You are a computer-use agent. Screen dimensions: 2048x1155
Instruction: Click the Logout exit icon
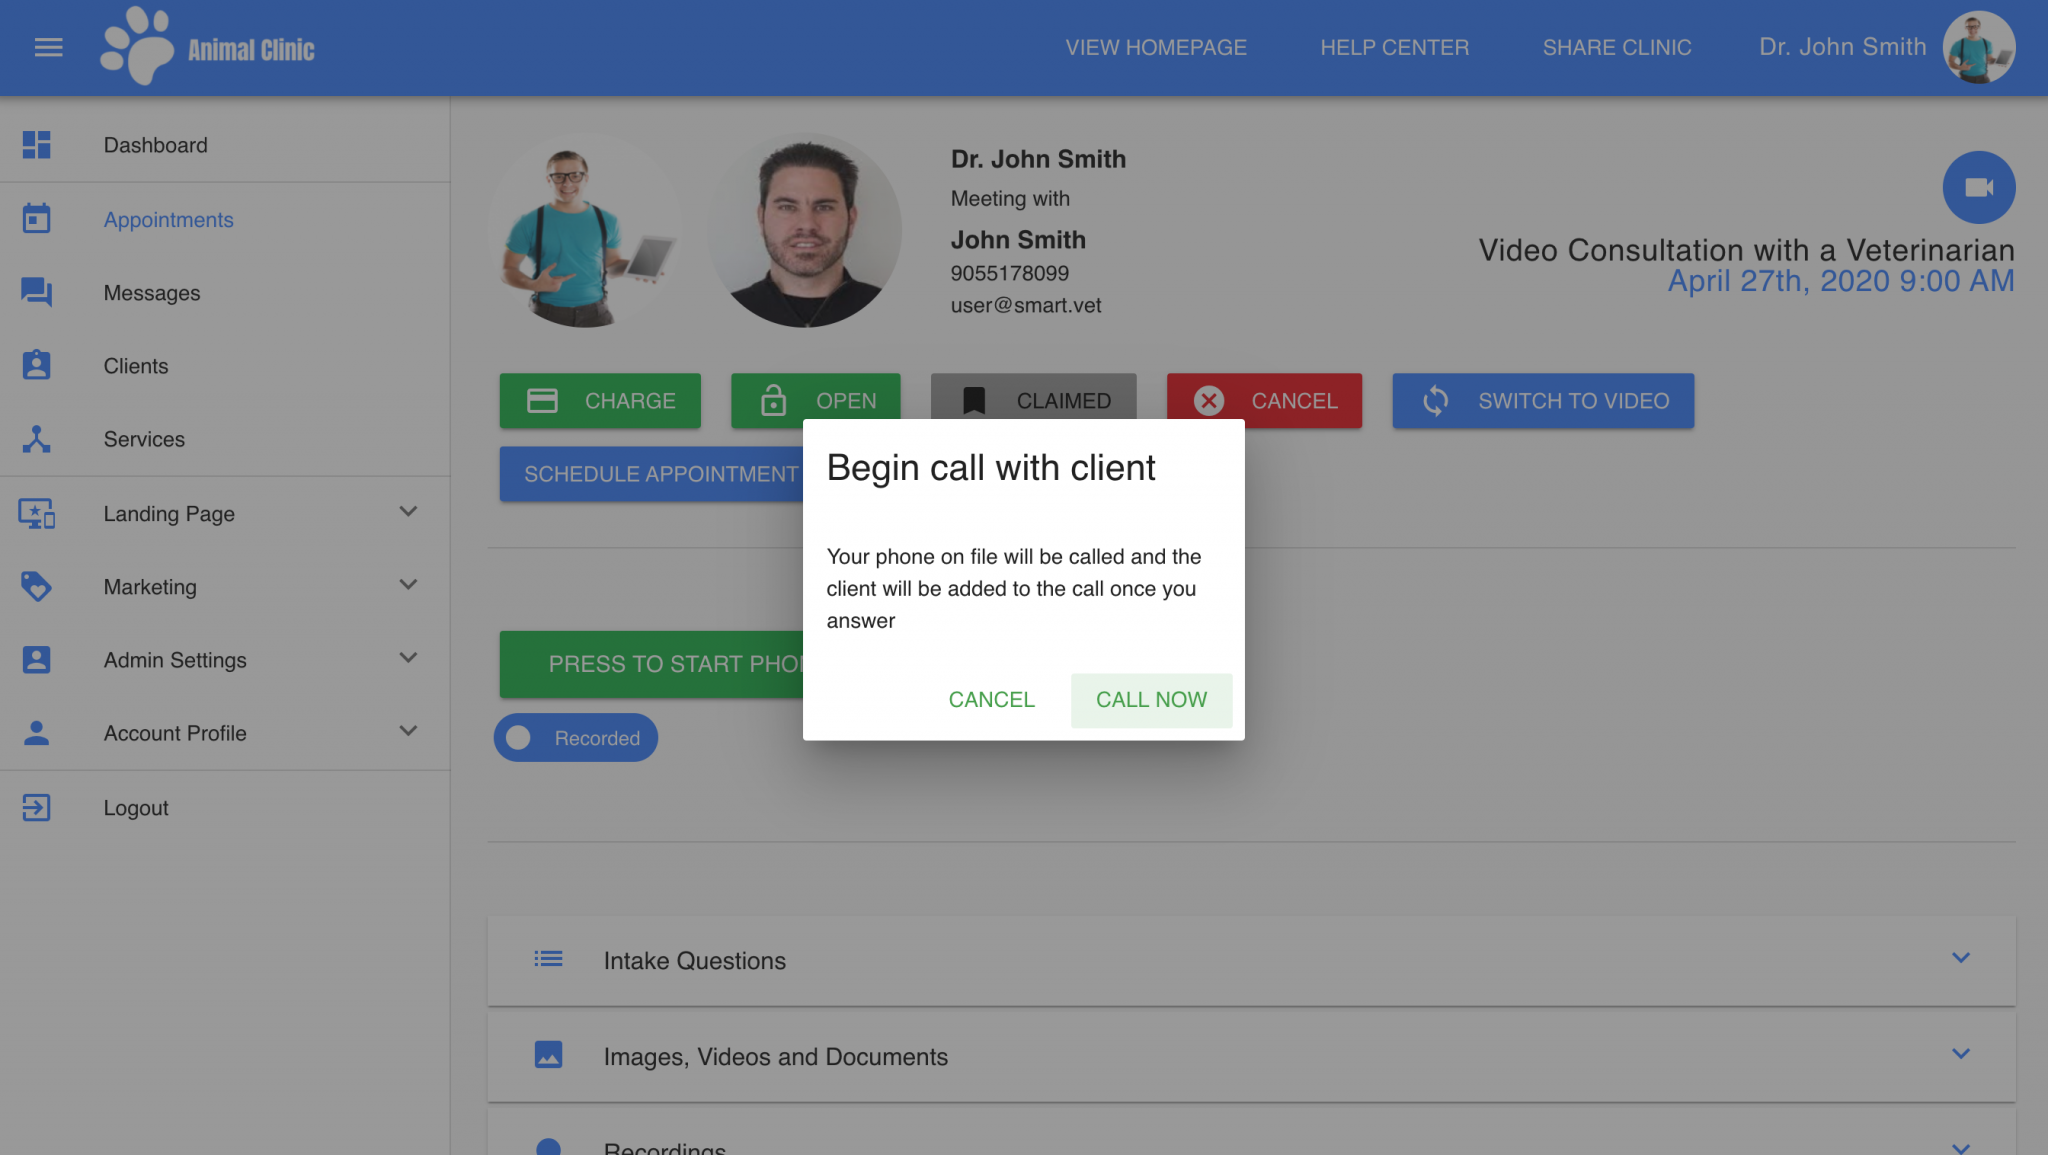click(37, 807)
